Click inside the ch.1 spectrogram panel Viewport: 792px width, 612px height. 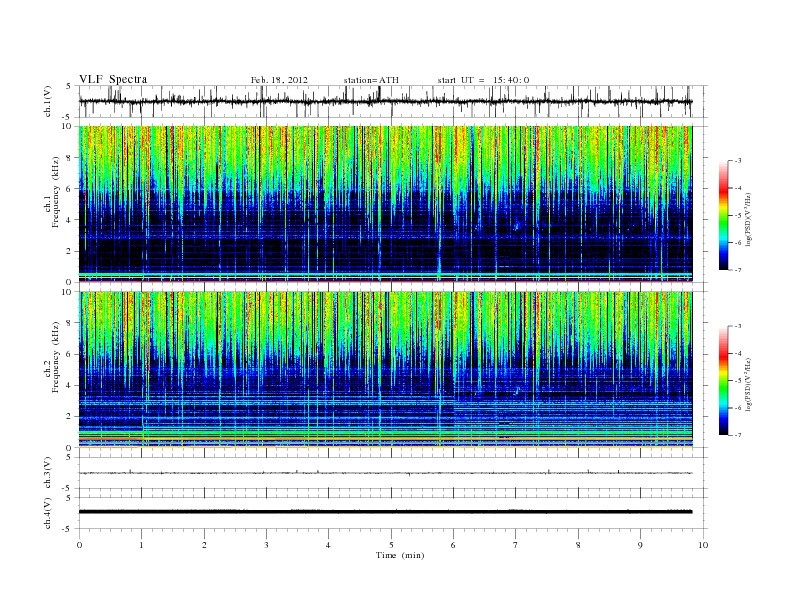pos(385,203)
